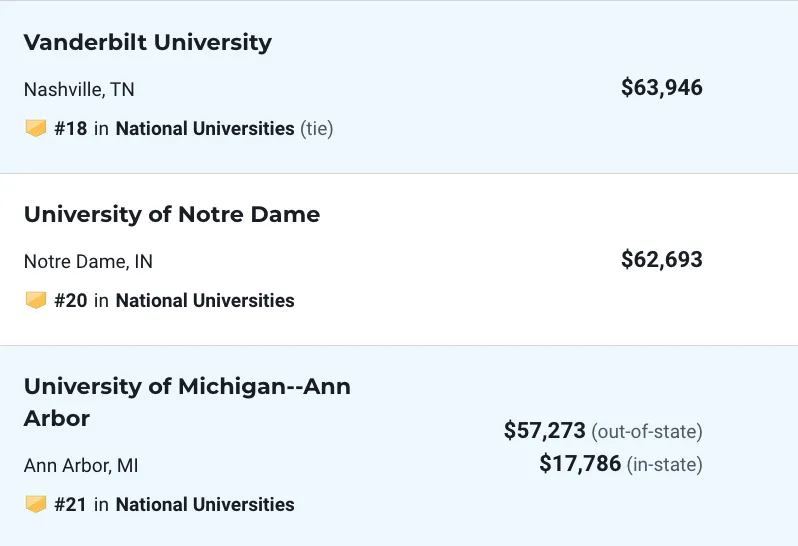Click the $57,273 out-of-state tuition

coord(545,430)
